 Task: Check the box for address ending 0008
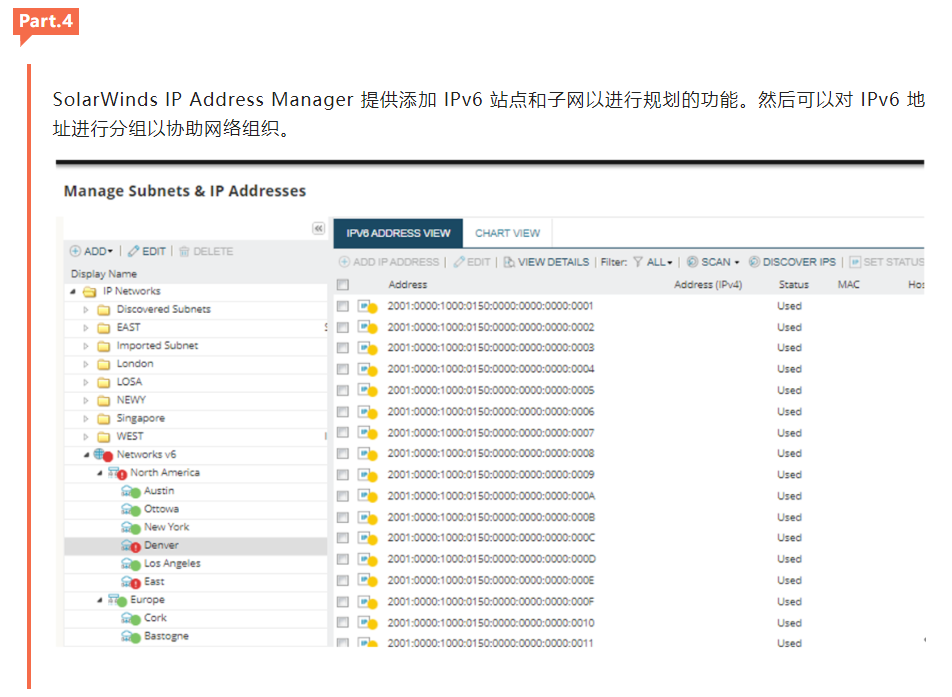tap(343, 454)
